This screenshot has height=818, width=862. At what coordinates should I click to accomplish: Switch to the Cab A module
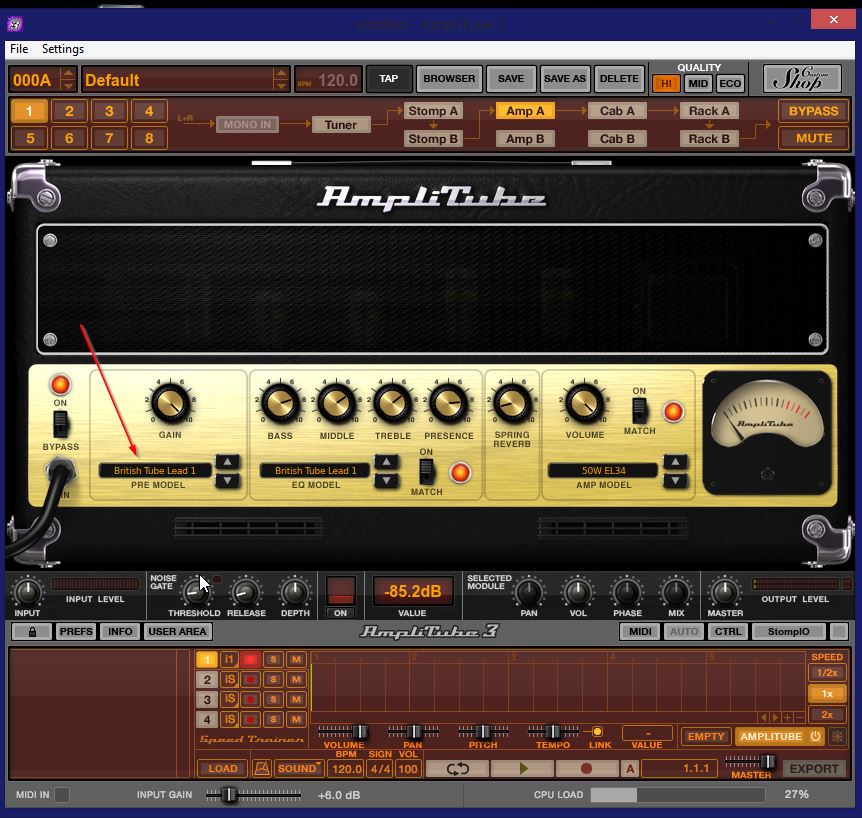pos(617,111)
